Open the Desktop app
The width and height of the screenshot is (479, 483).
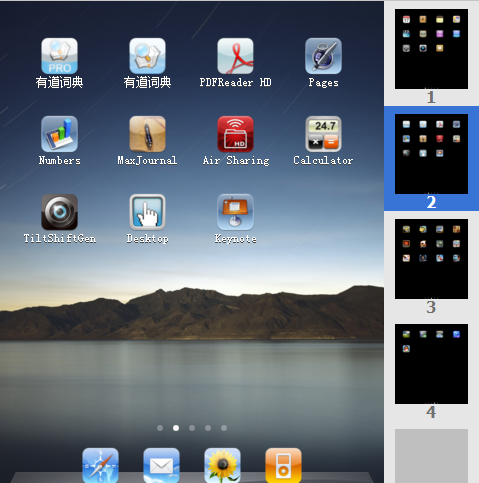click(x=147, y=212)
